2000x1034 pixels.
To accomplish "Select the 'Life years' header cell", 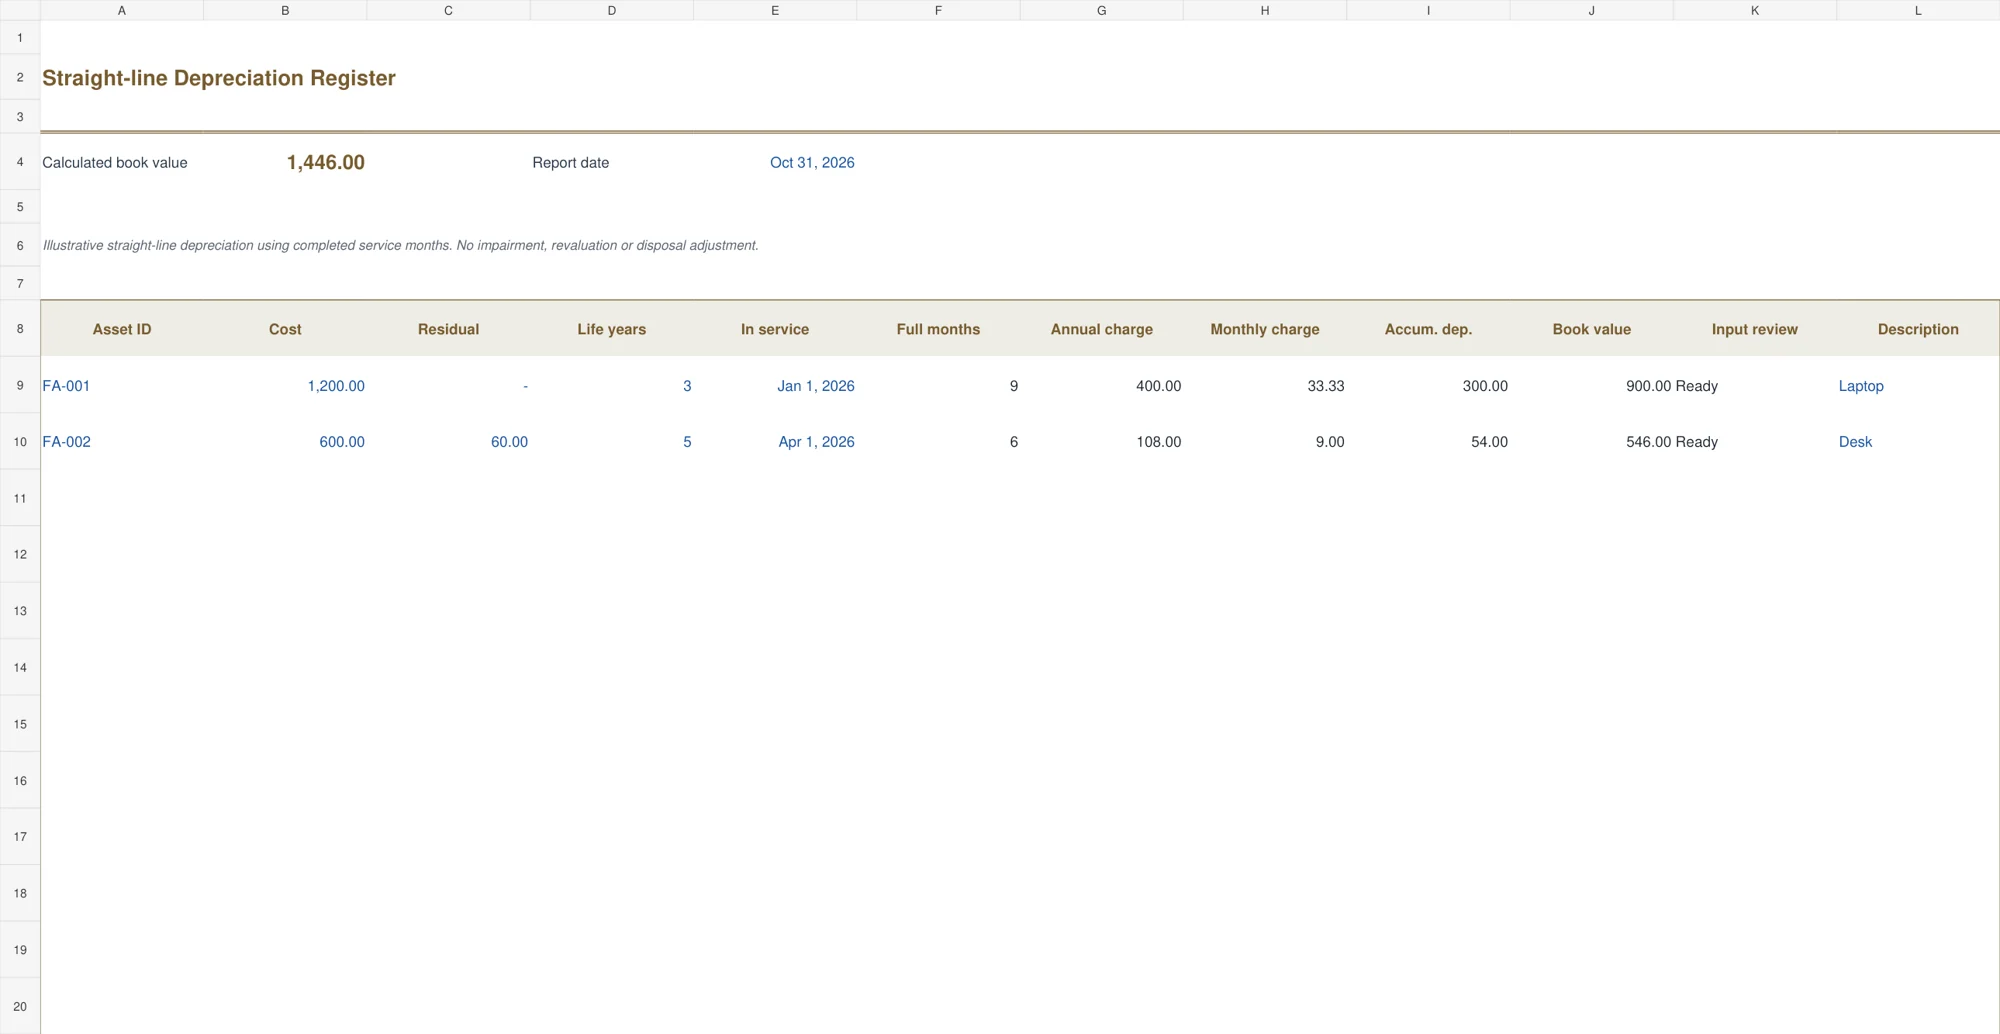I will (612, 329).
